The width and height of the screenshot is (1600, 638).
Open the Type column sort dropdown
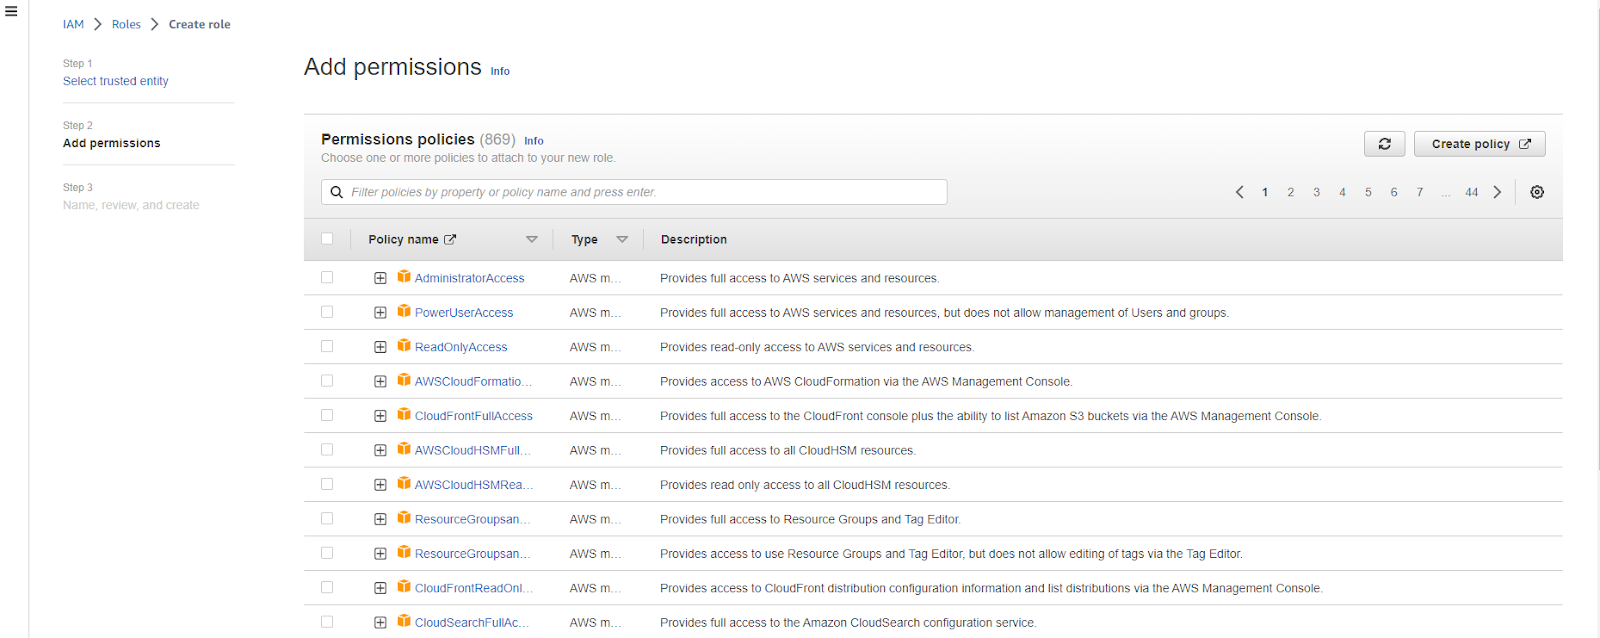tap(622, 240)
